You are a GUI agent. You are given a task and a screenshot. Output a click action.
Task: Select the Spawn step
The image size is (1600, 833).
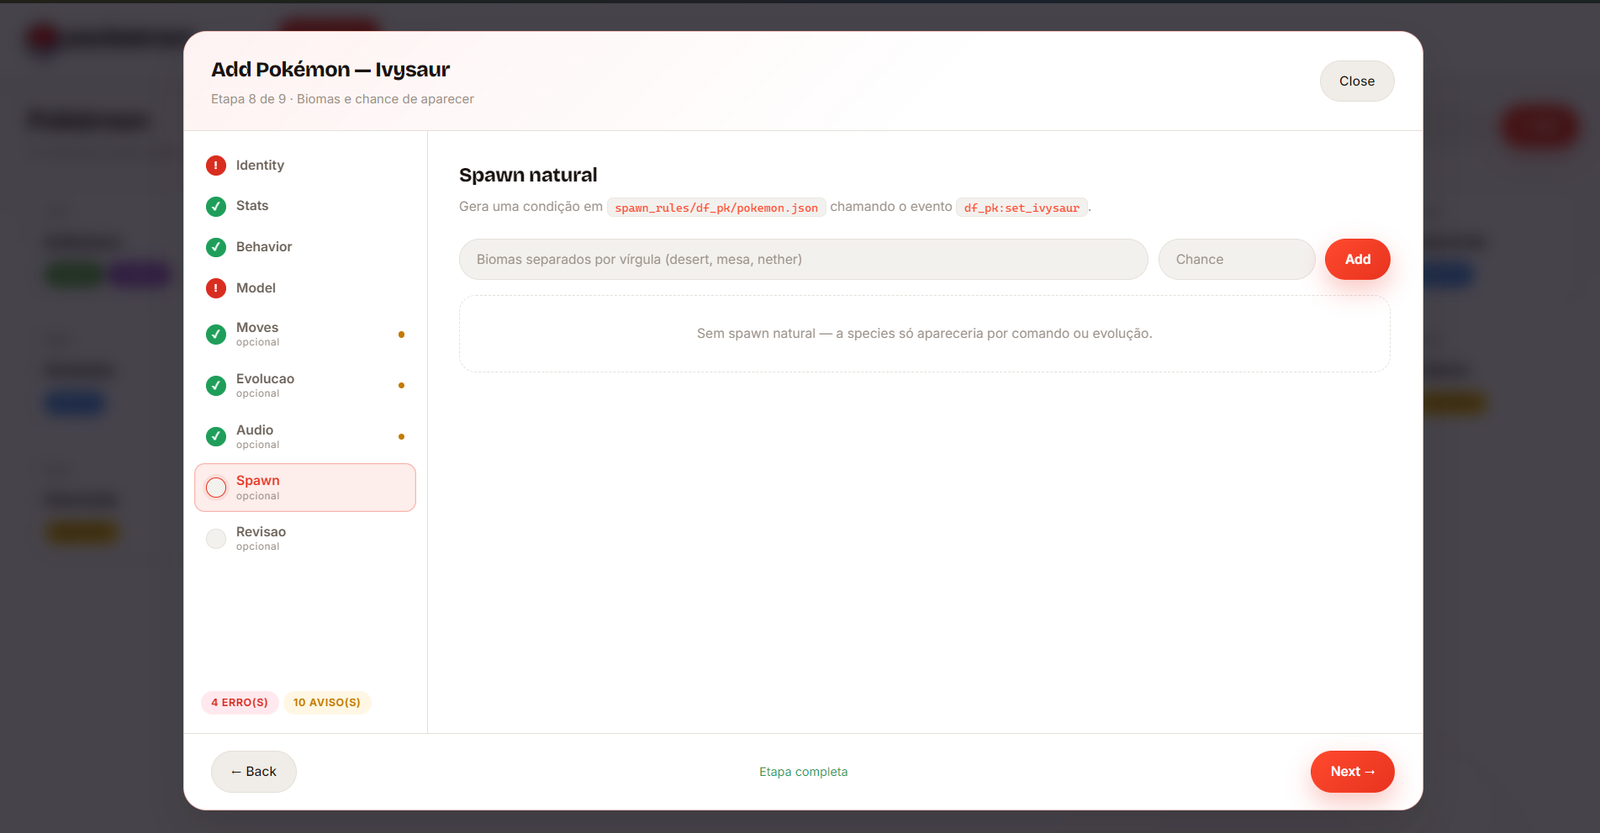pos(305,487)
